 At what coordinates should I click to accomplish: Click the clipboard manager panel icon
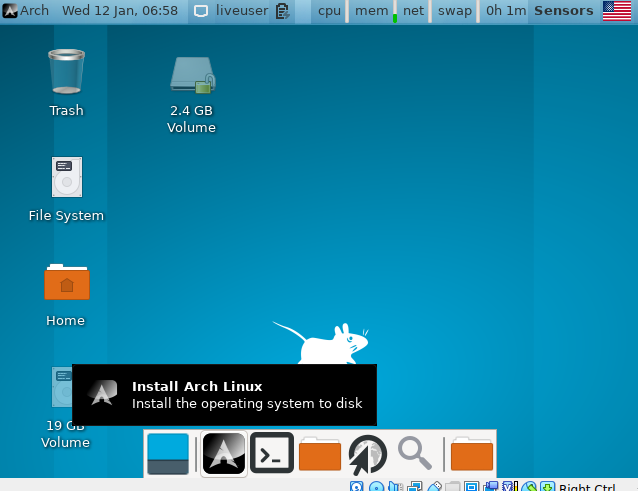coord(283,11)
